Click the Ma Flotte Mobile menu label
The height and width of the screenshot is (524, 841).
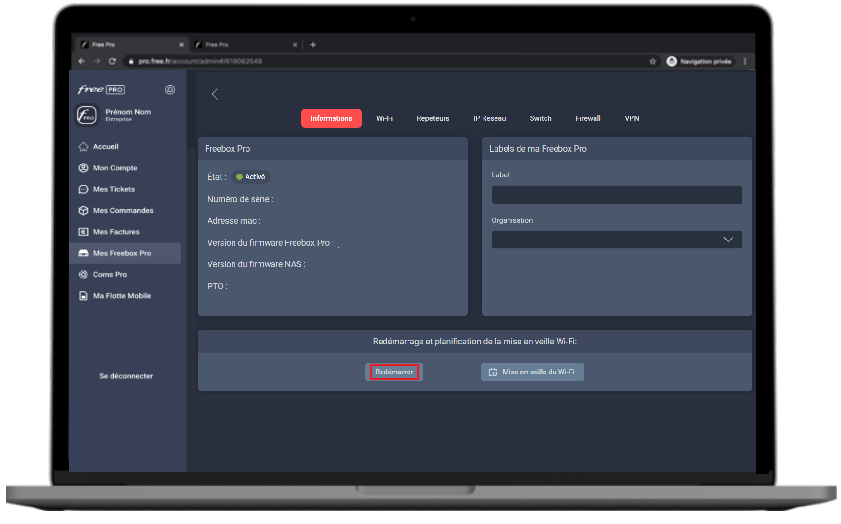pyautogui.click(x=122, y=296)
